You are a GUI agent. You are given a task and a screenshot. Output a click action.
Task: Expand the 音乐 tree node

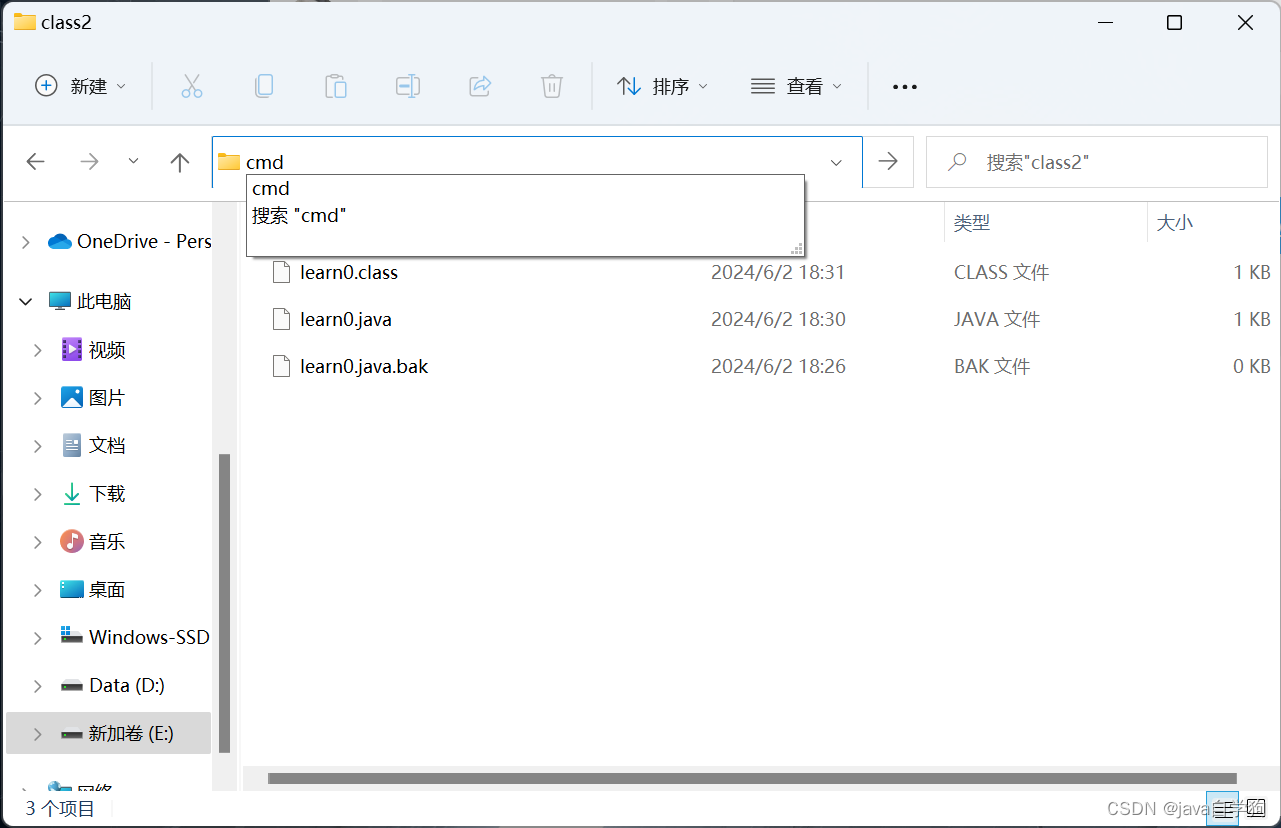click(x=38, y=541)
